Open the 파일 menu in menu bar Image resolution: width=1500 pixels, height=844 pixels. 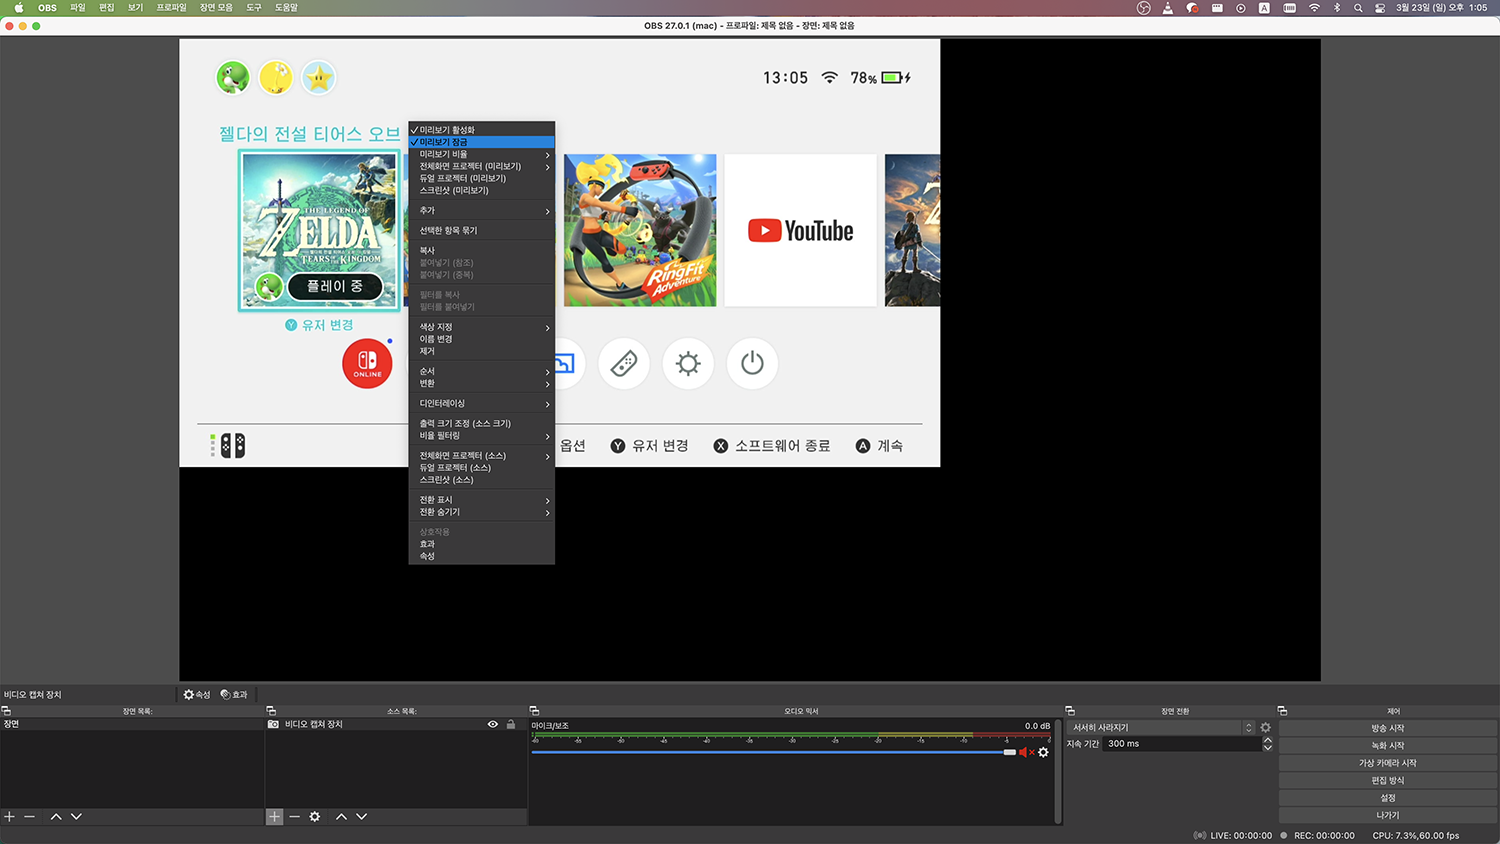pyautogui.click(x=77, y=7)
